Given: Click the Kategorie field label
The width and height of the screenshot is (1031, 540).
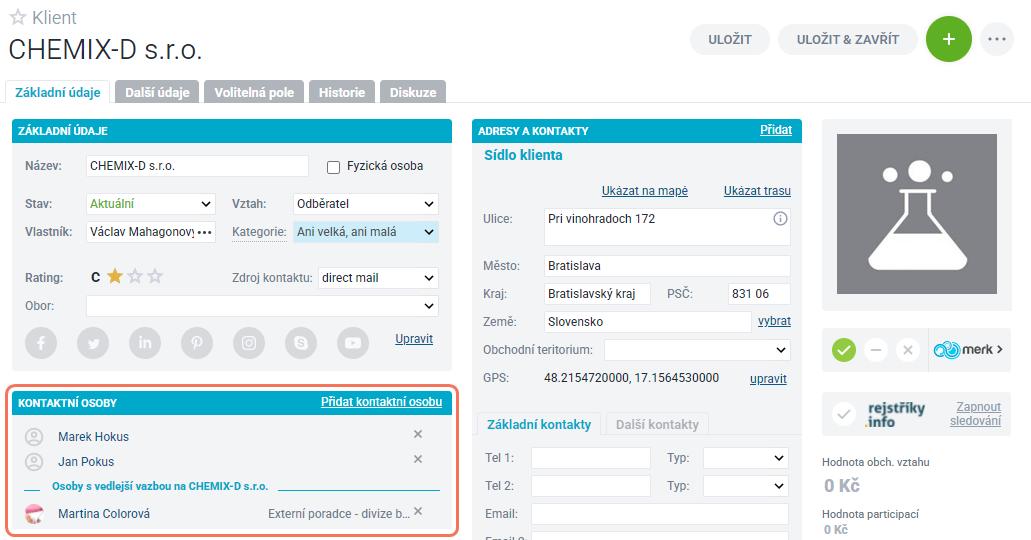Looking at the screenshot, I should 259,232.
